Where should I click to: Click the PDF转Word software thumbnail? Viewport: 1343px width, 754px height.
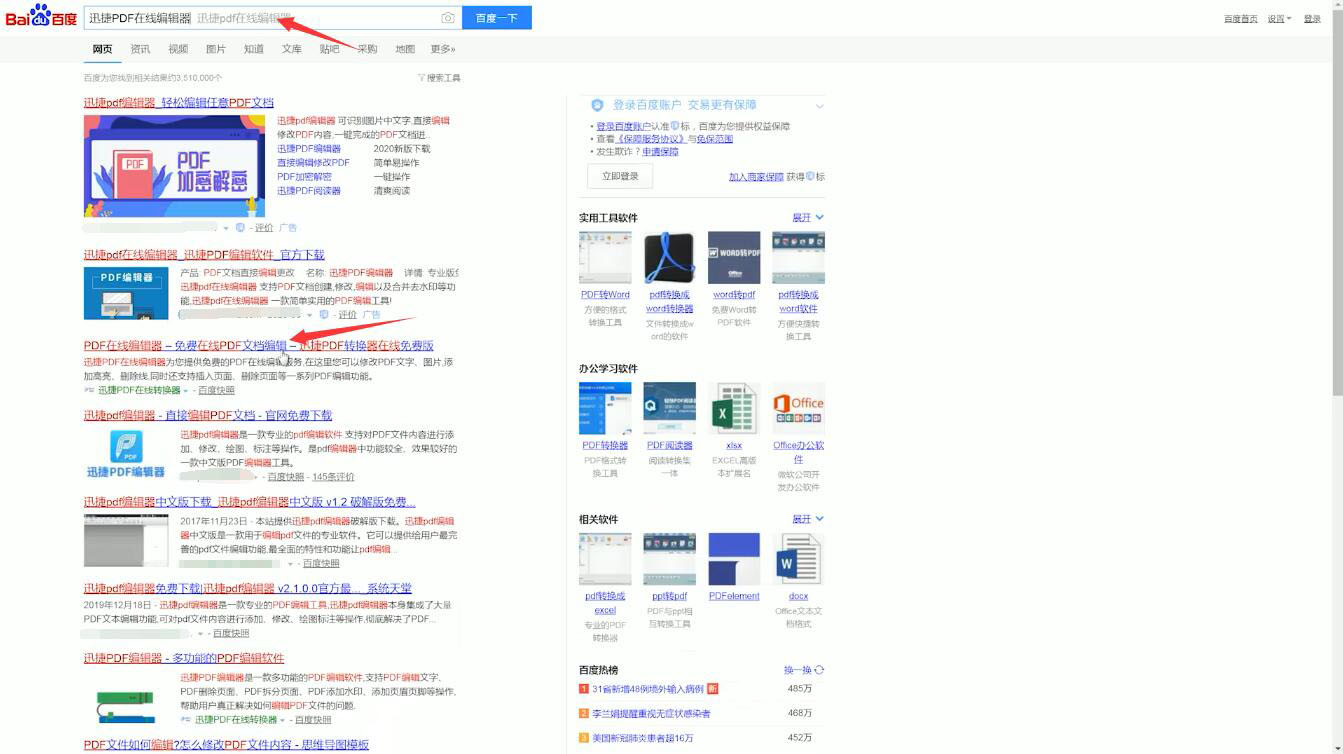click(605, 258)
